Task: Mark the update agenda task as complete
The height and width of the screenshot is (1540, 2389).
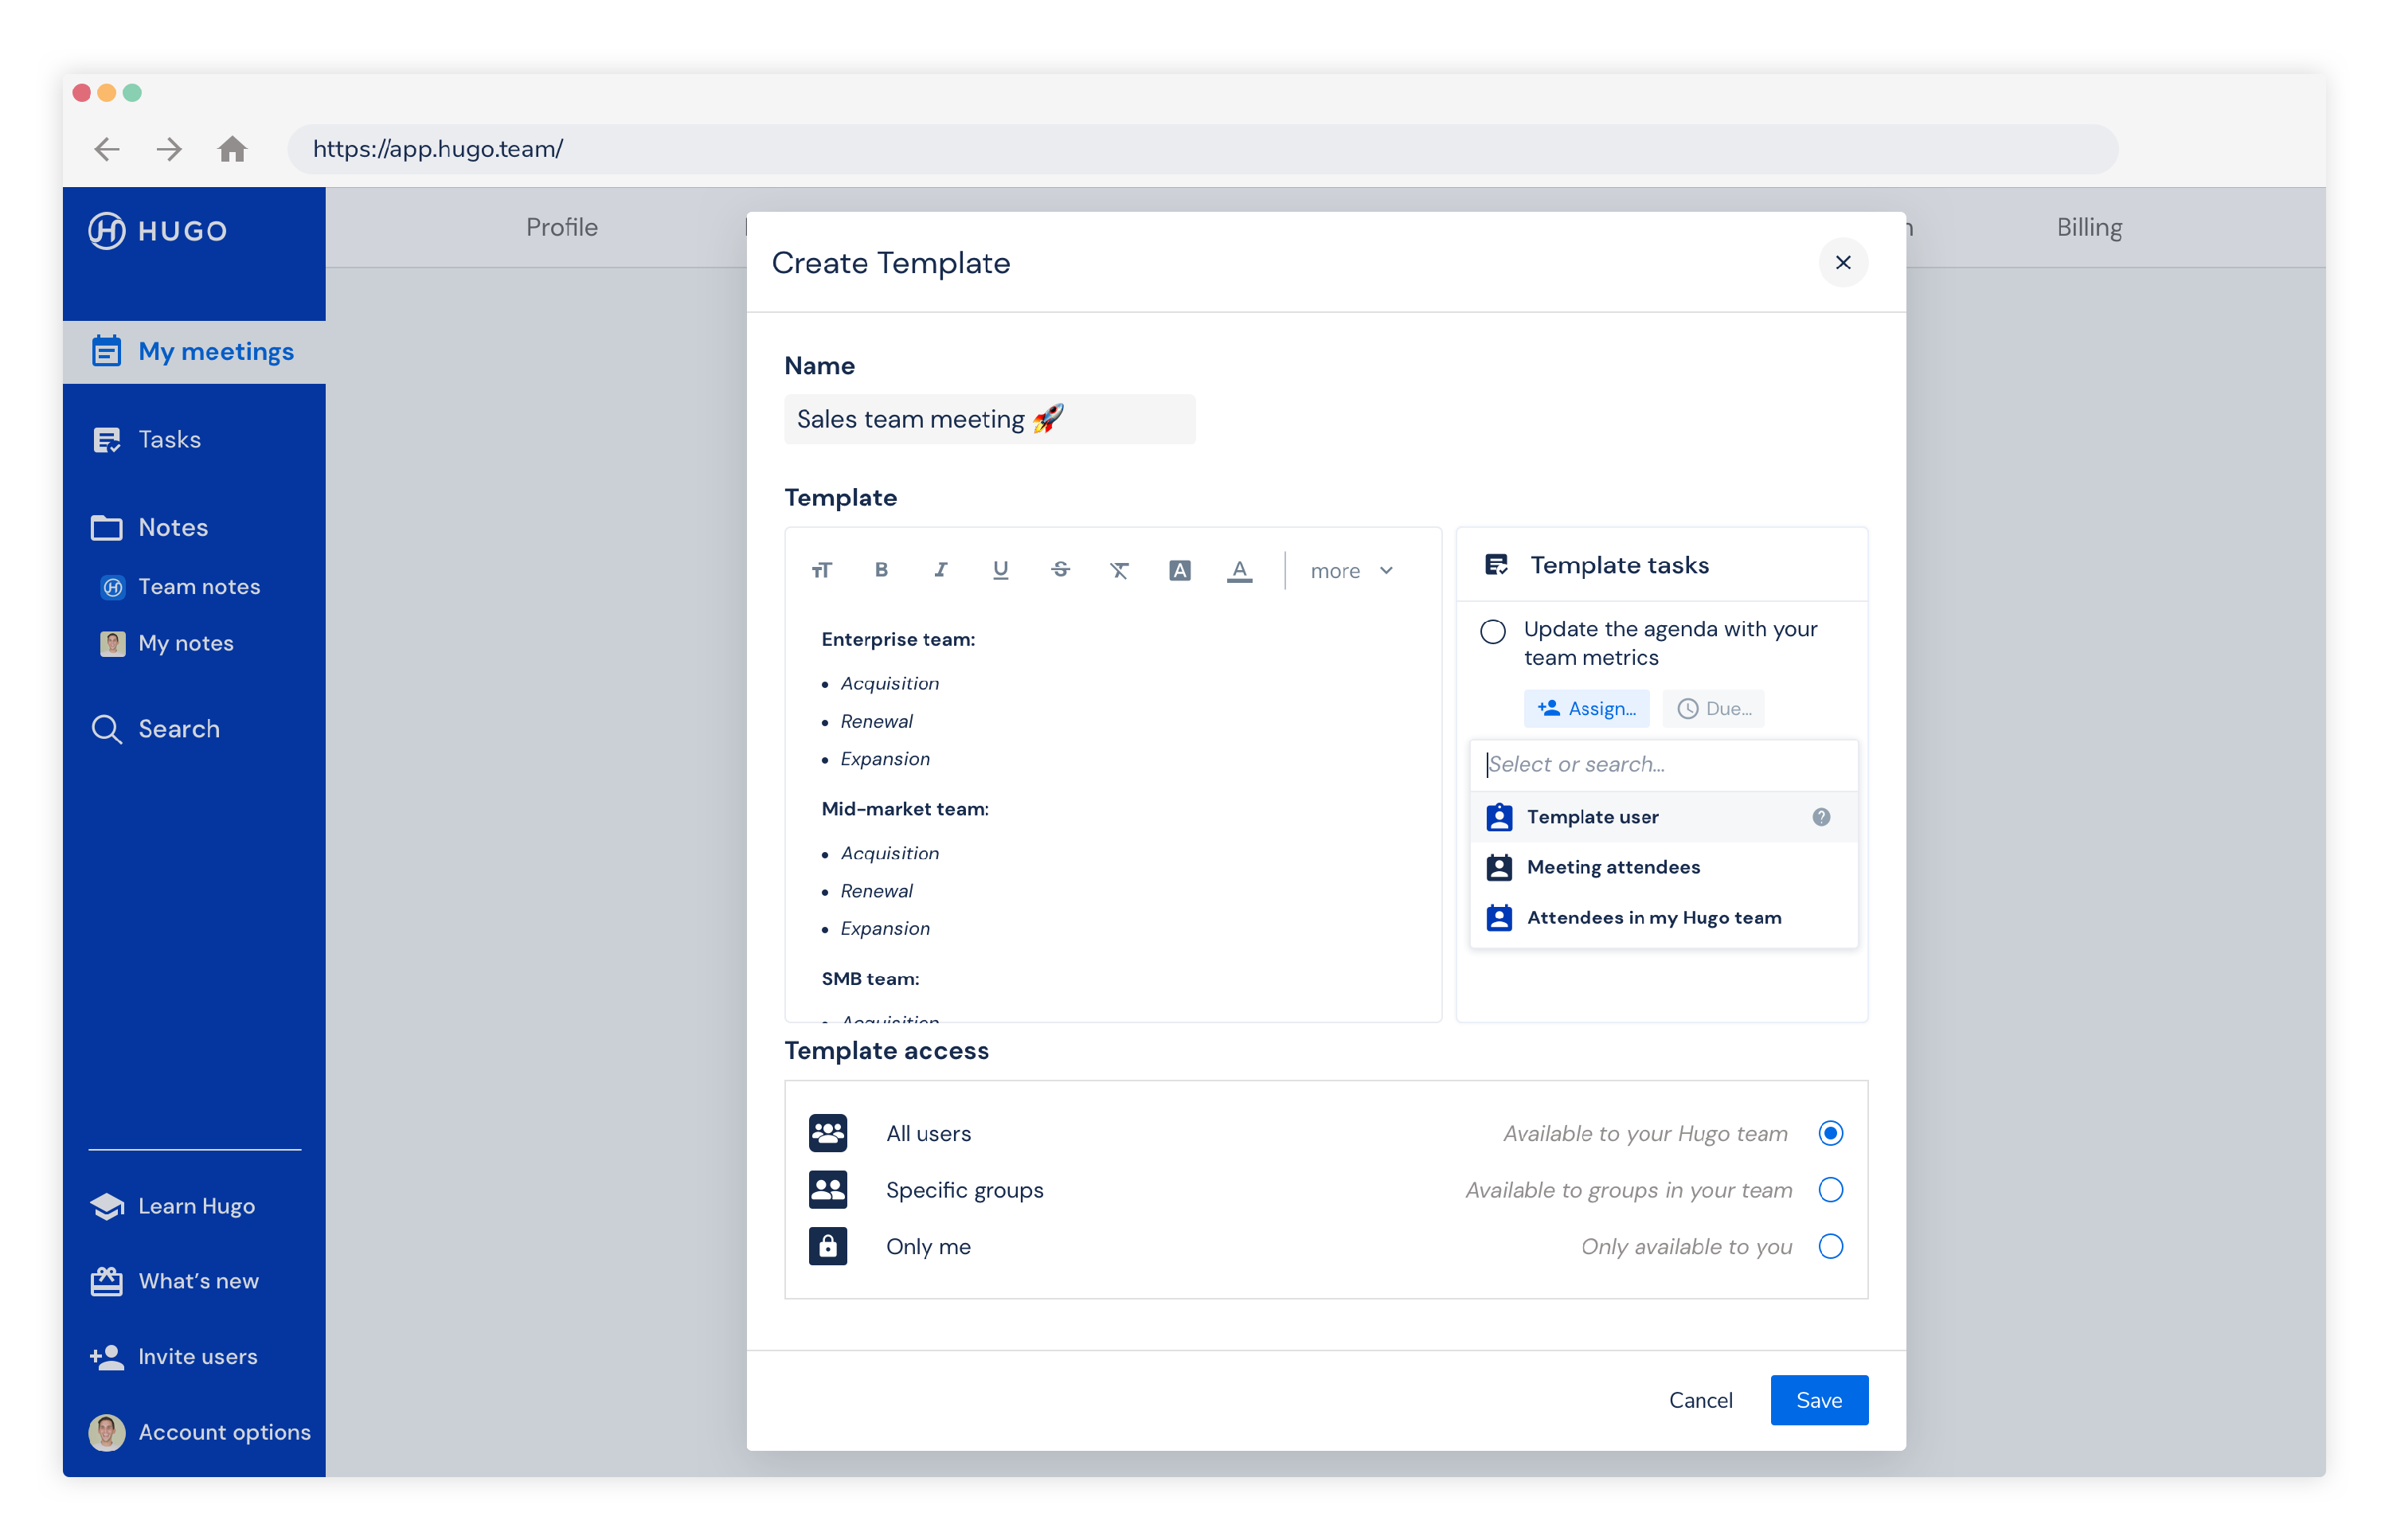Action: [x=1492, y=631]
